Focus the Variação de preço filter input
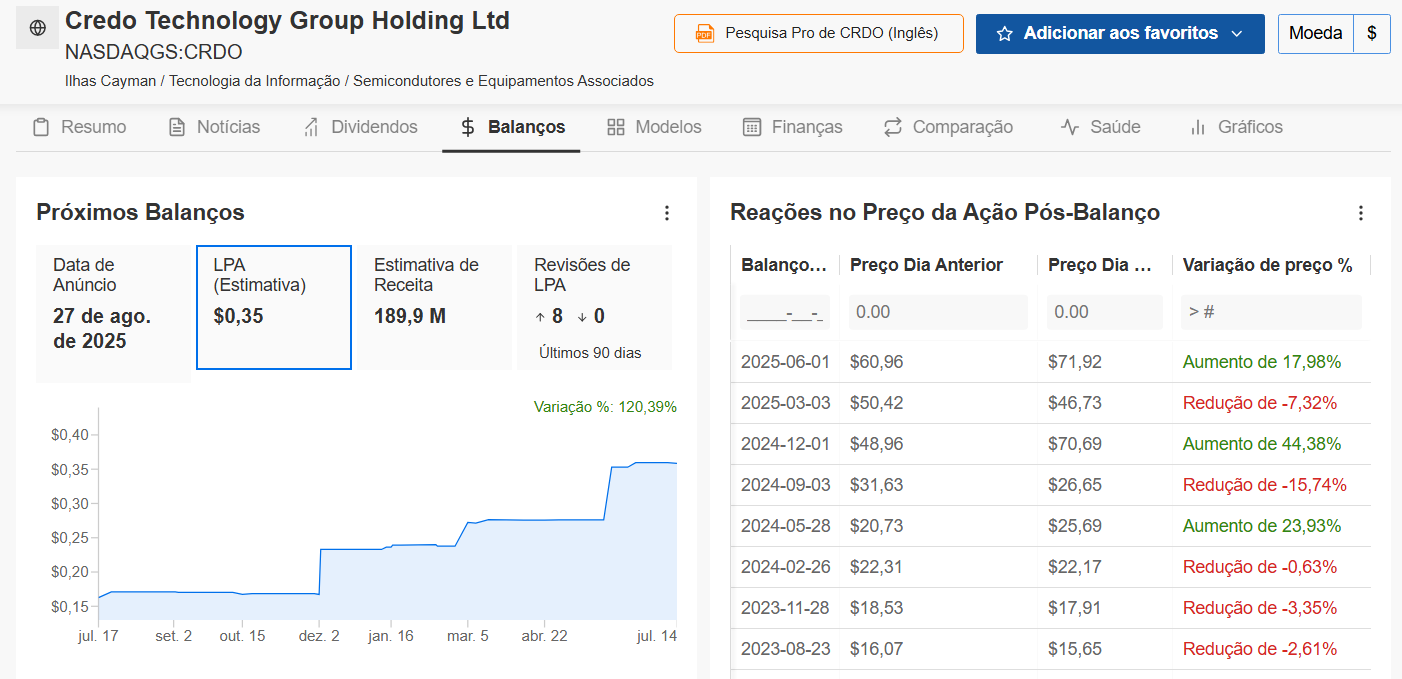Screen dimensions: 1402x679 [x=1271, y=312]
